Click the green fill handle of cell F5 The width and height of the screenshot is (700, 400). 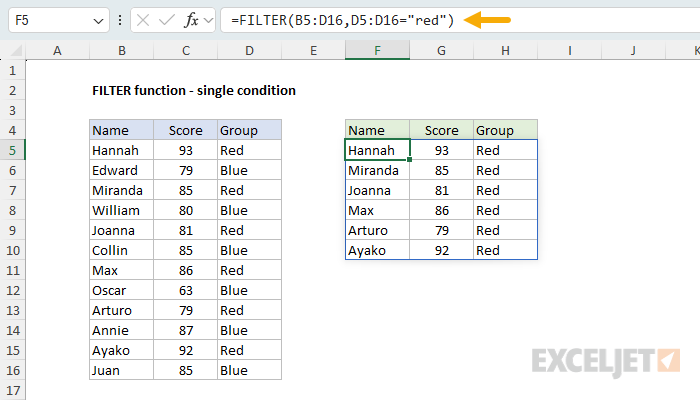409,159
